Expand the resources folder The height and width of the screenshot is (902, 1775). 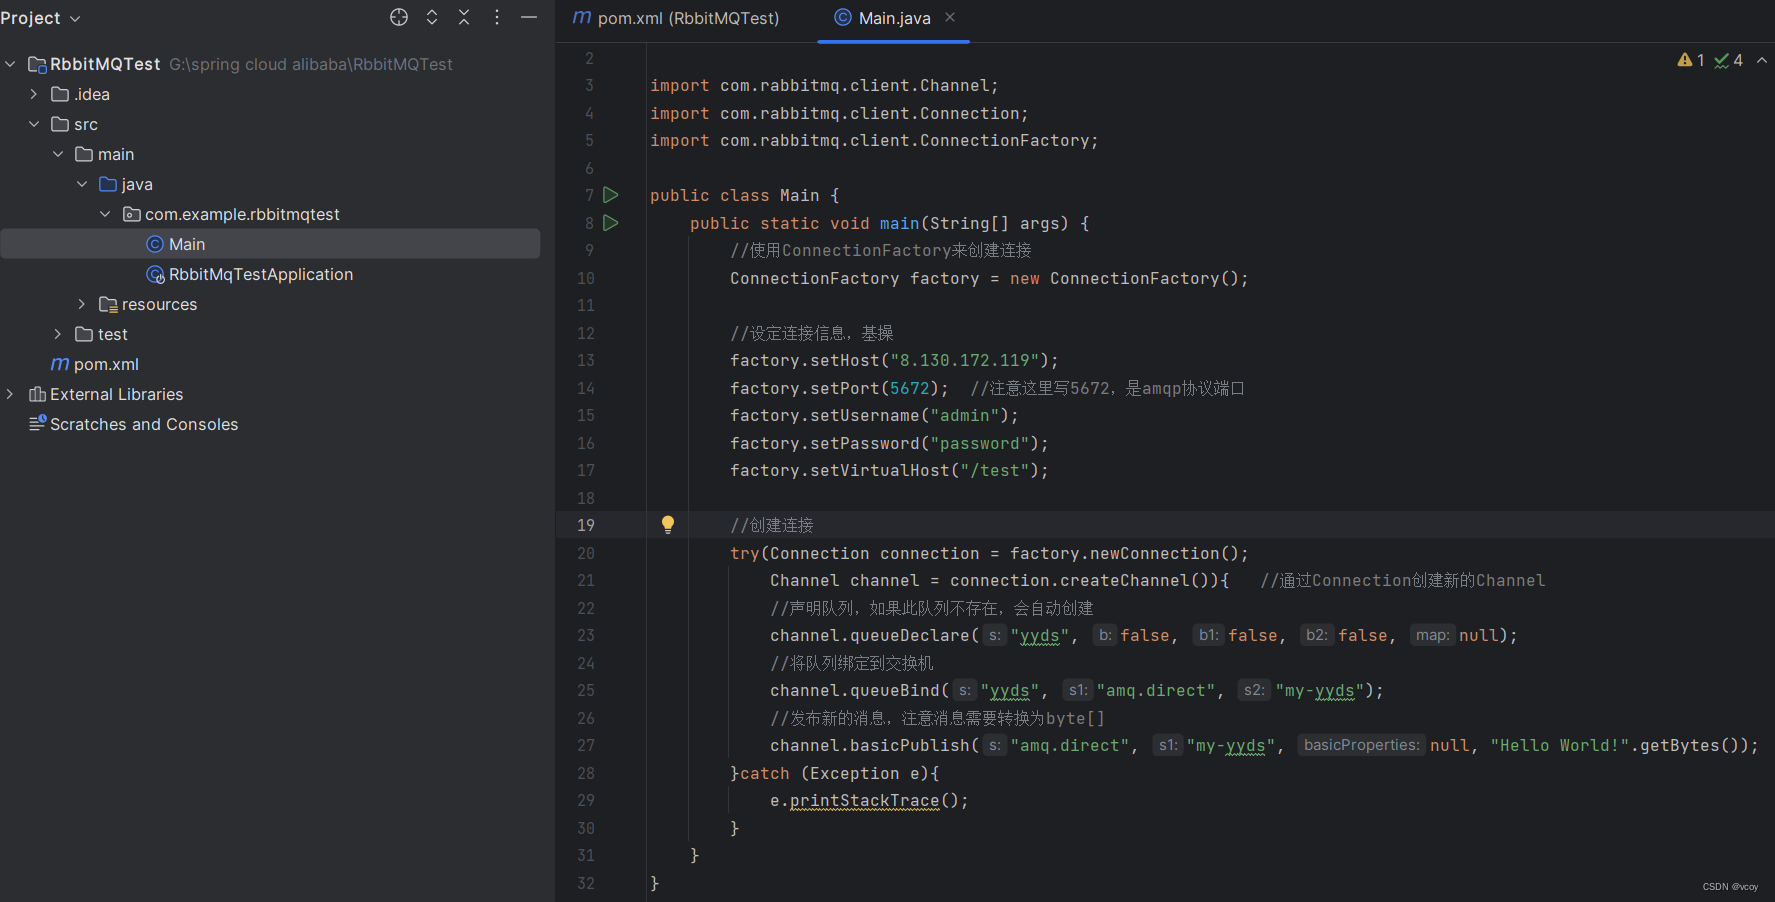[x=82, y=304]
